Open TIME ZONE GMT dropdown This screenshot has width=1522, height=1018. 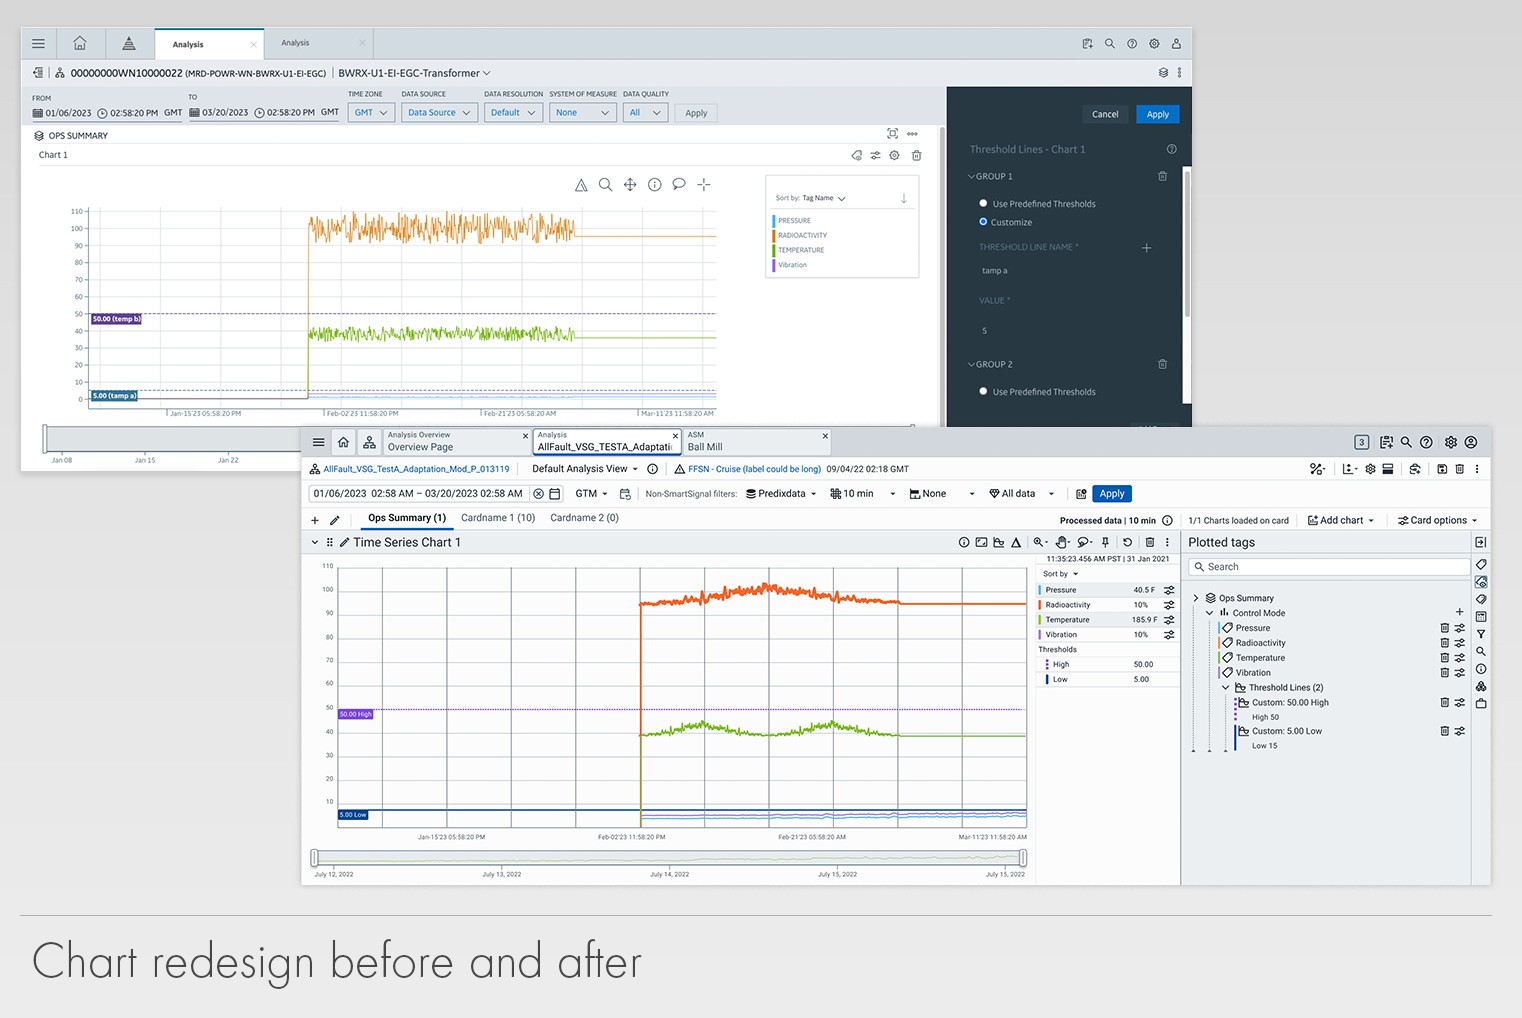[371, 113]
